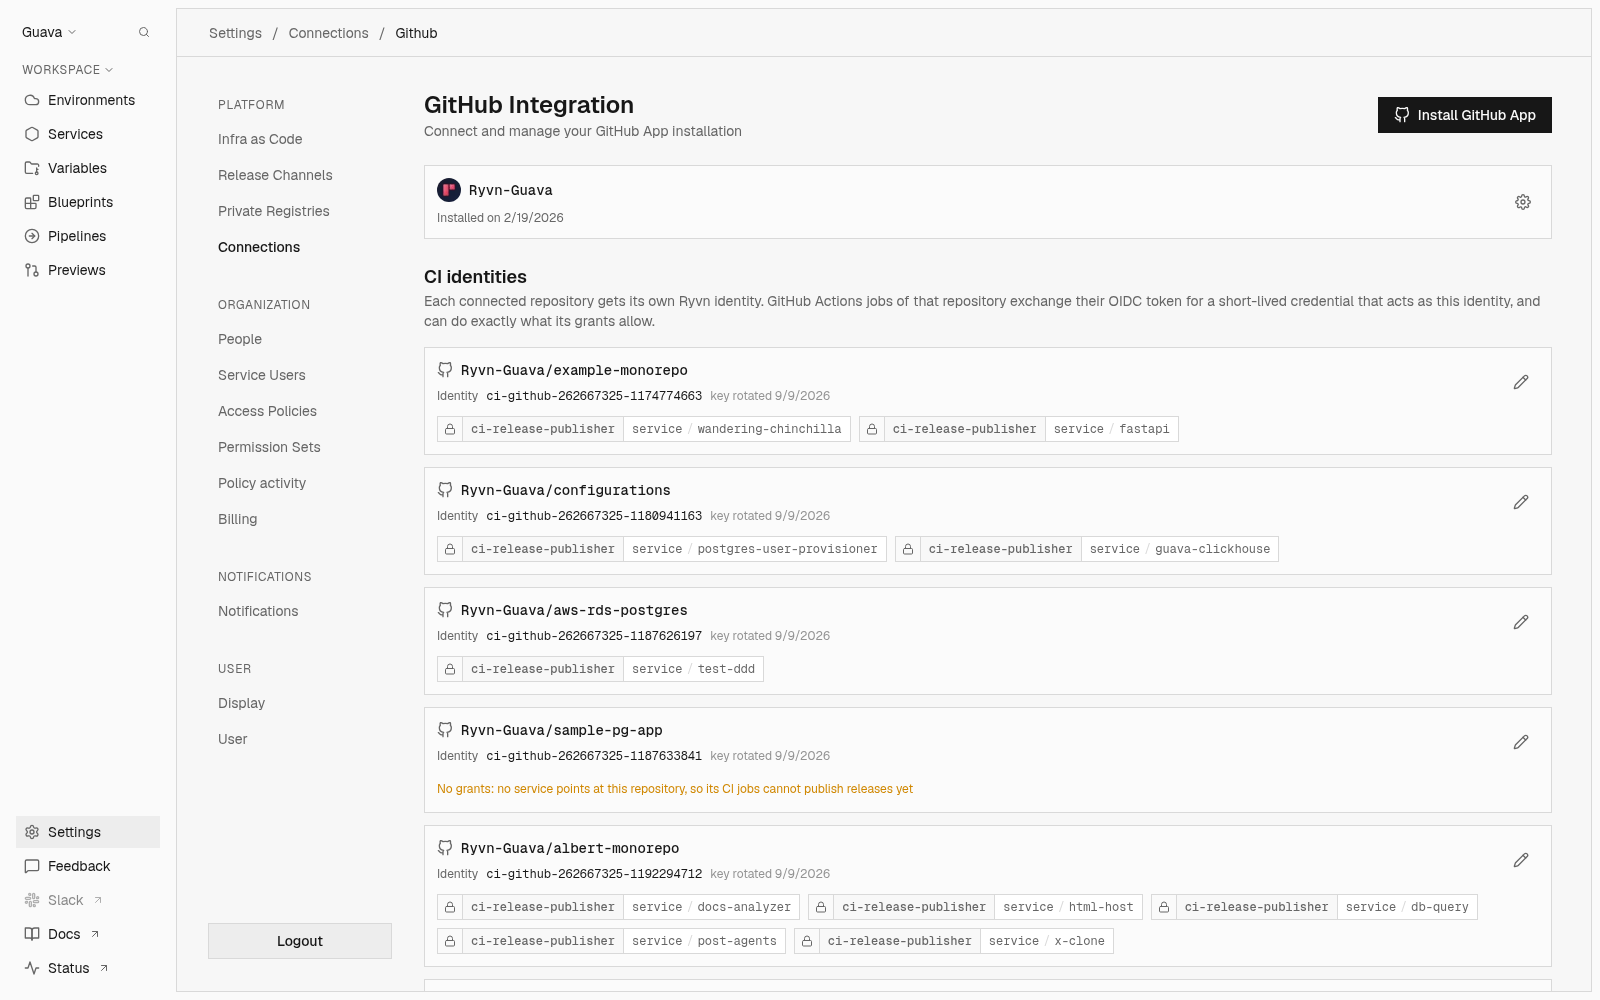Select Connections in the settings menu

[259, 247]
